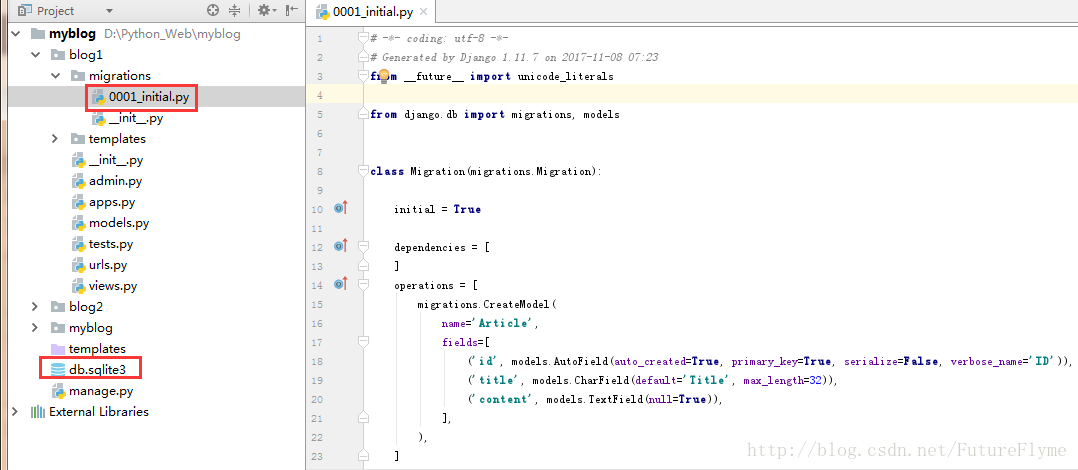Fold the comment block at line 1
The image size is (1078, 470).
coord(364,38)
